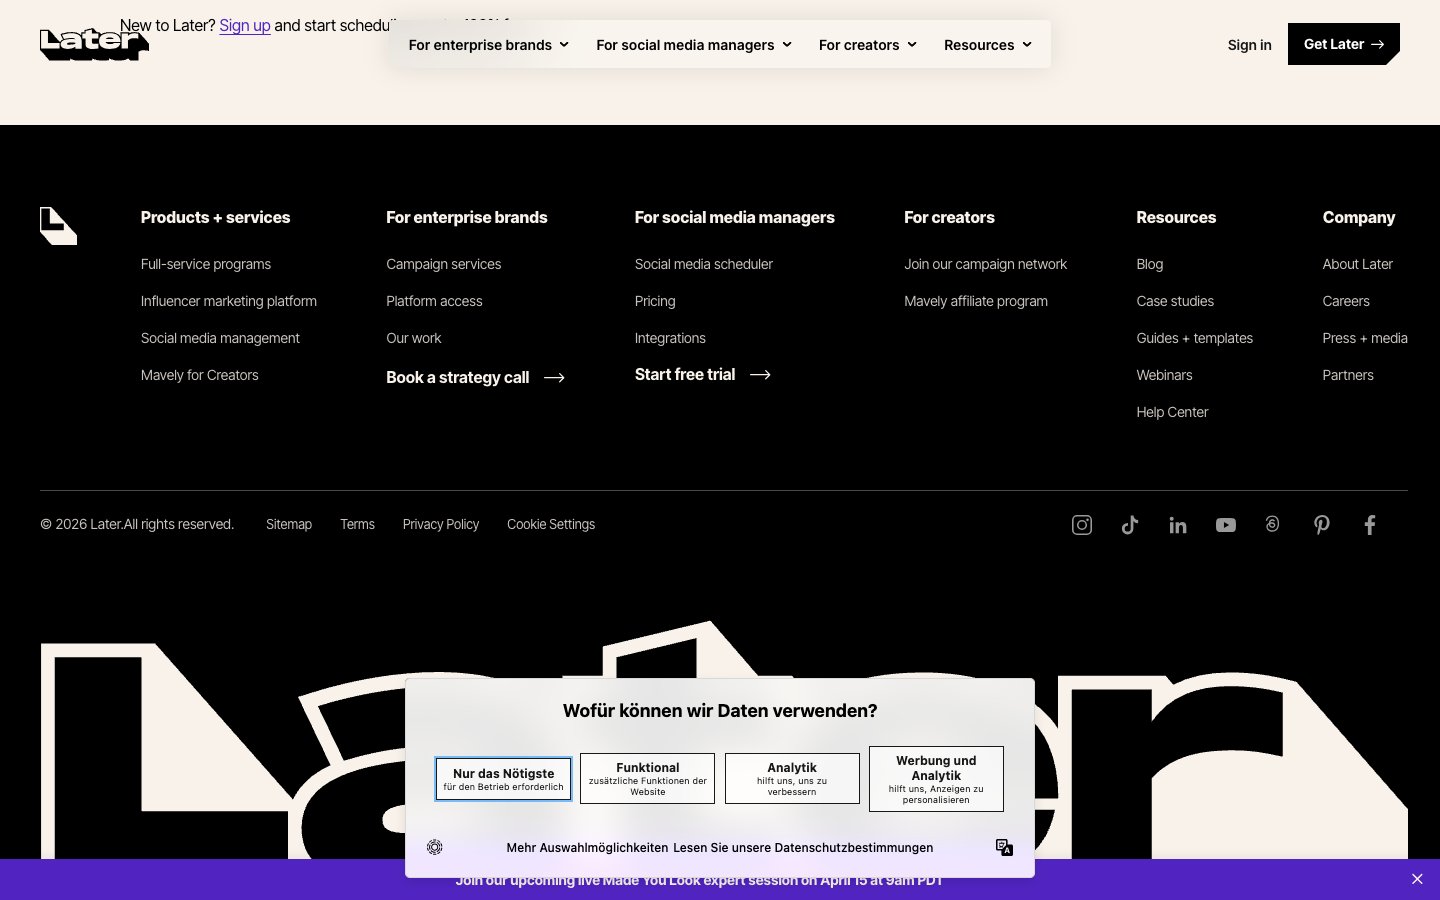Choose the 'Funktional' cookie option

(x=647, y=779)
